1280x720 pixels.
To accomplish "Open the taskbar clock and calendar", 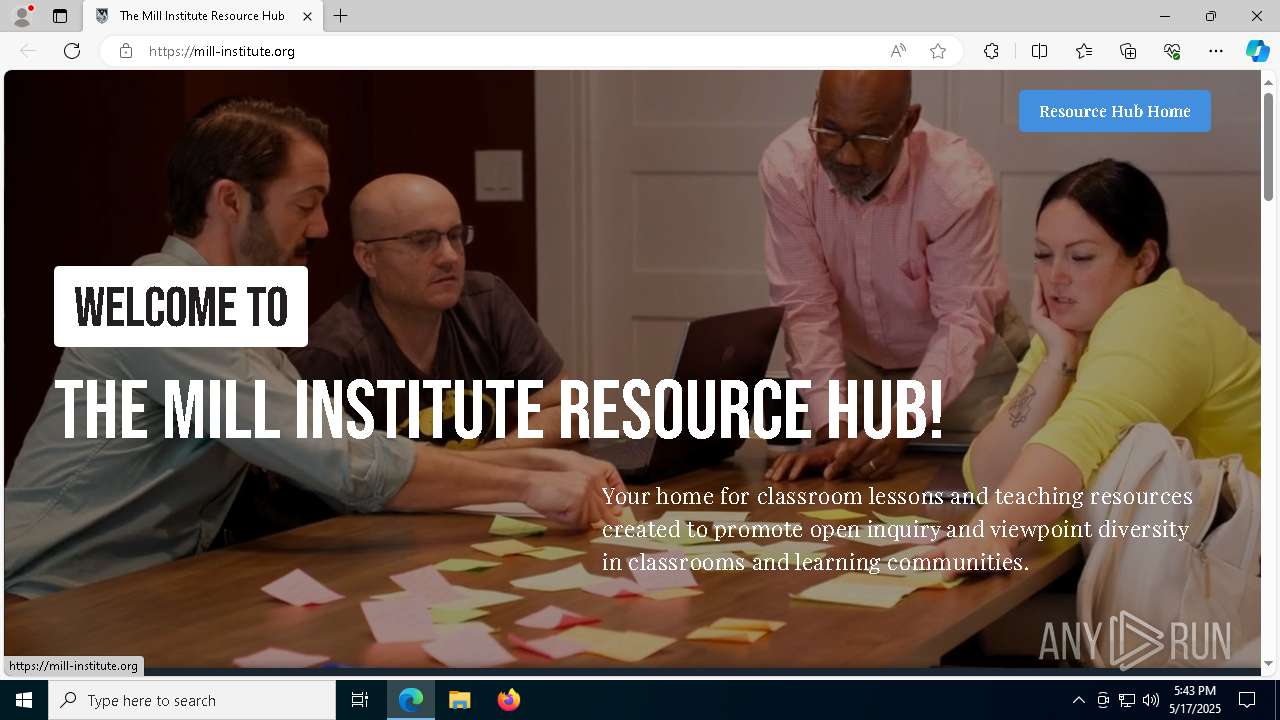I will (1197, 700).
